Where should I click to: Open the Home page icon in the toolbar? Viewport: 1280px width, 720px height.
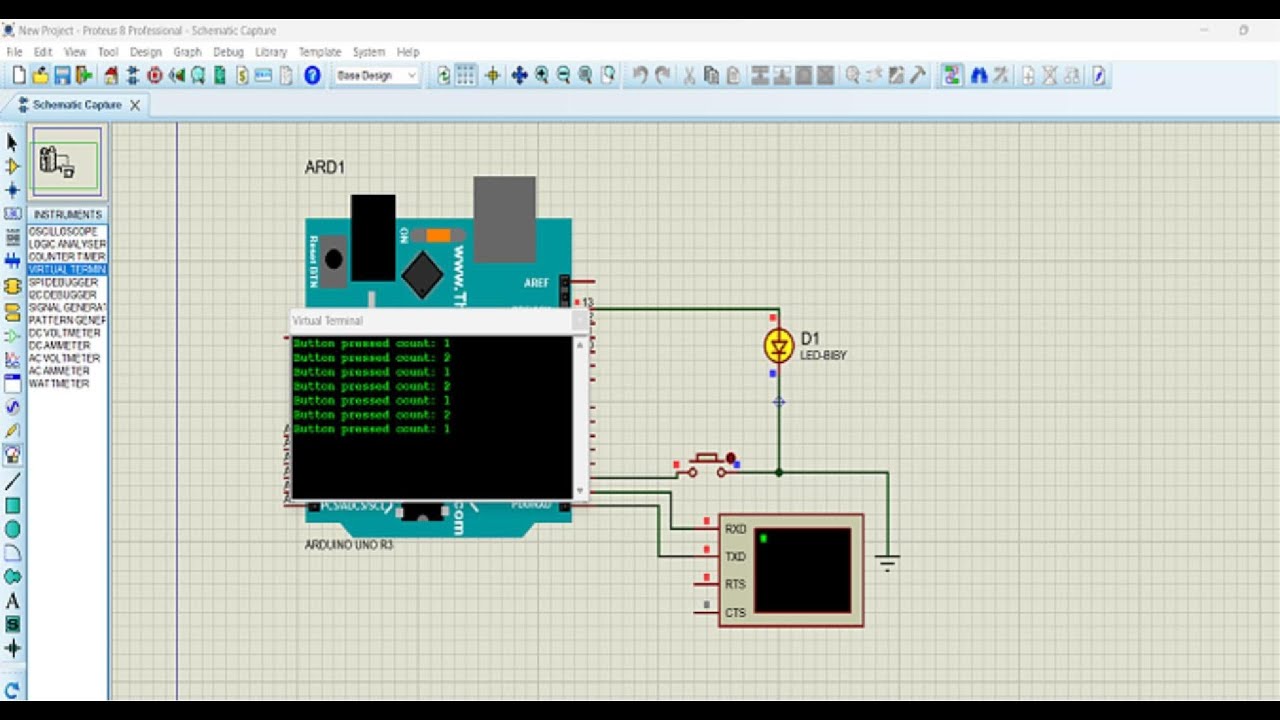pyautogui.click(x=111, y=75)
